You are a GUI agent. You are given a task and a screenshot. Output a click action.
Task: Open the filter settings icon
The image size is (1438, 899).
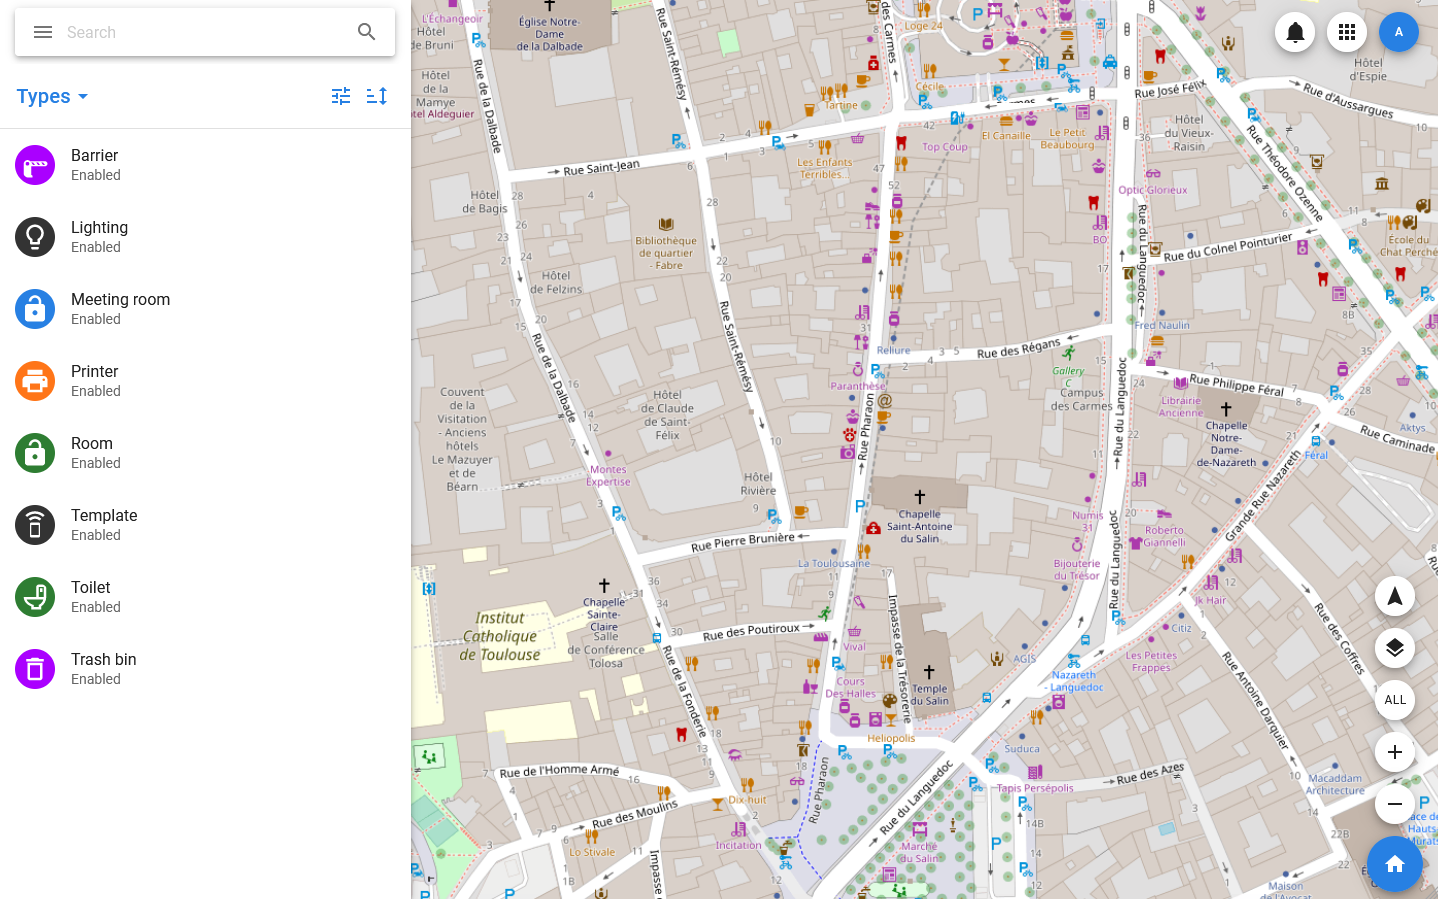[341, 96]
